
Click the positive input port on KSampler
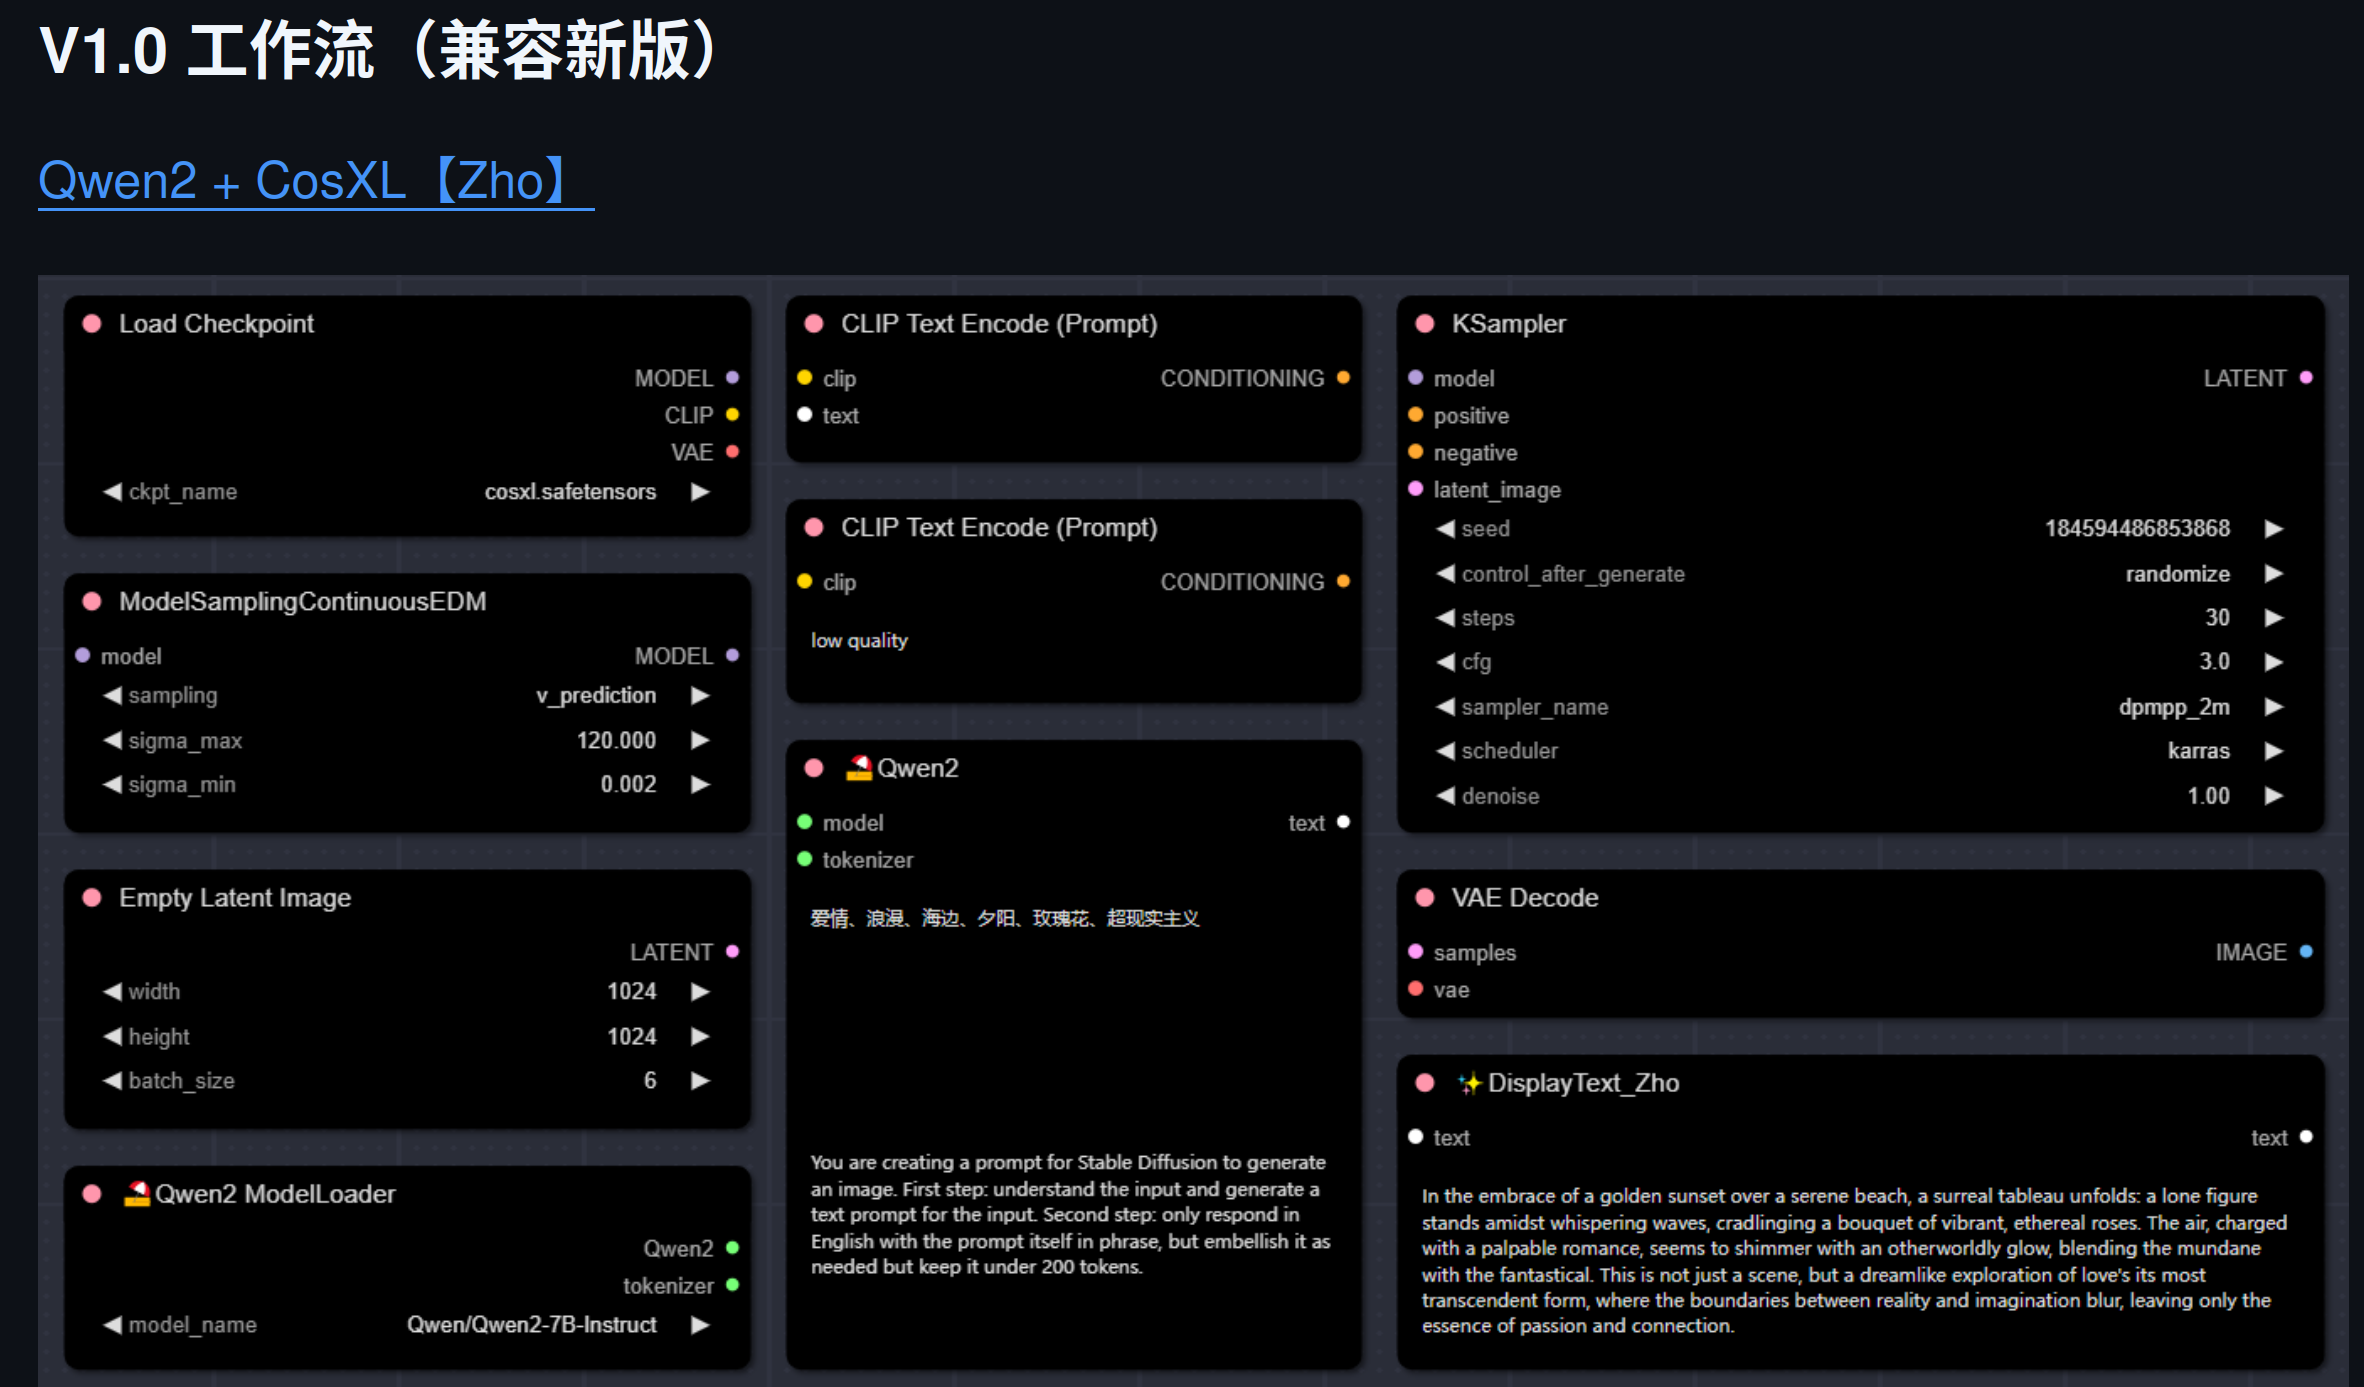[1416, 415]
